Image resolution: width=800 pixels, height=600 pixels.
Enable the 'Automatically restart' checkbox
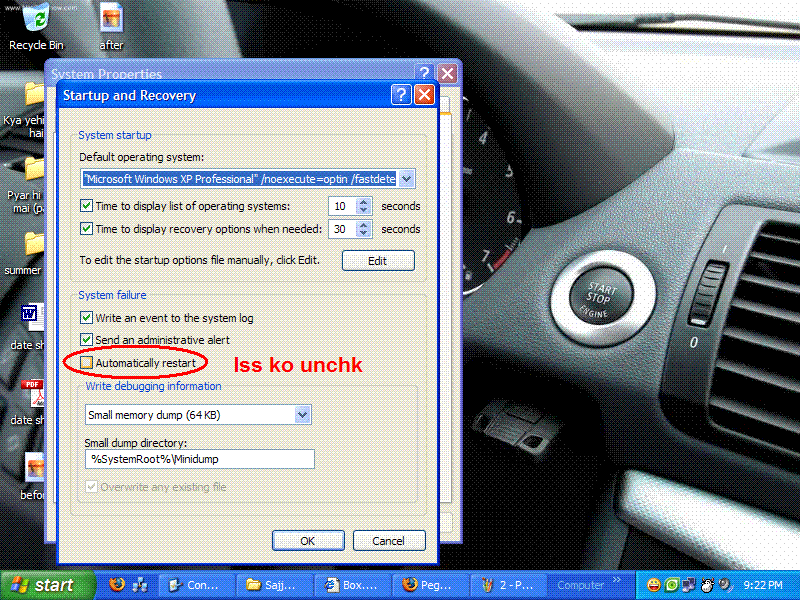tap(87, 362)
